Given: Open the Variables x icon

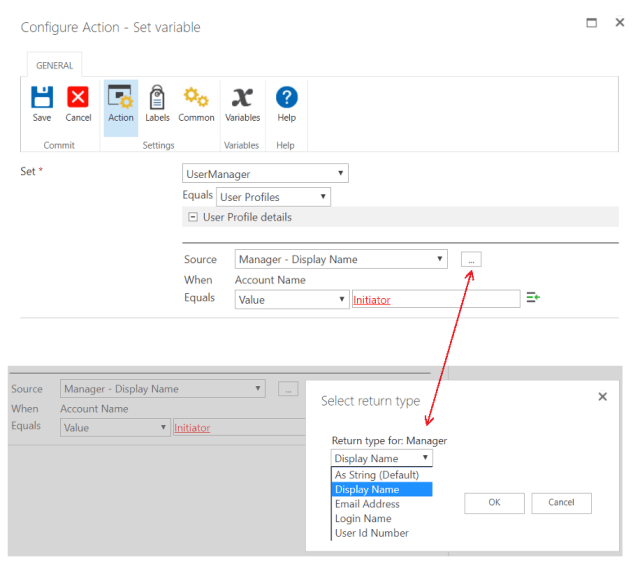Looking at the screenshot, I should (242, 97).
